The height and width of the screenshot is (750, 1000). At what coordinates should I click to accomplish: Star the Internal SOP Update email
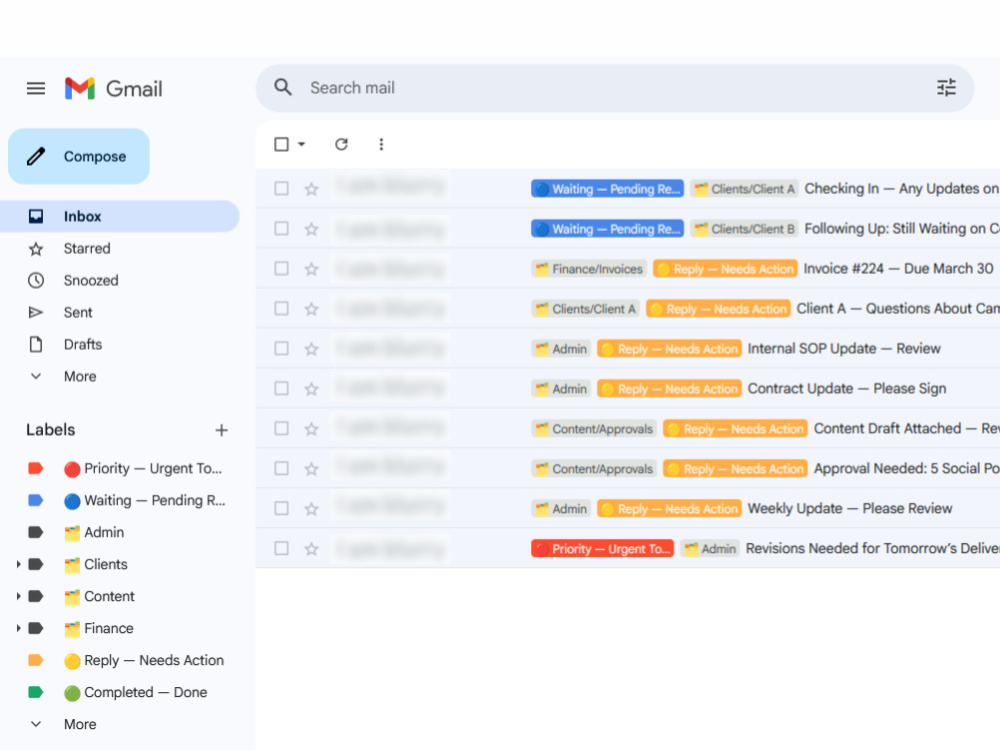tap(311, 349)
